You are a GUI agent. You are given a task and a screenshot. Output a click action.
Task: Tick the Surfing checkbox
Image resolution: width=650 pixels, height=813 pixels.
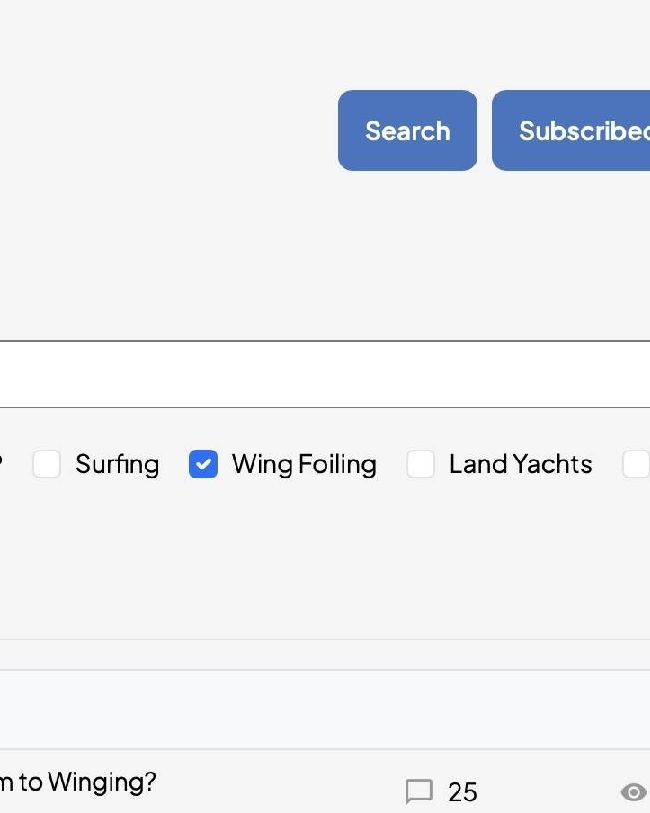(47, 464)
